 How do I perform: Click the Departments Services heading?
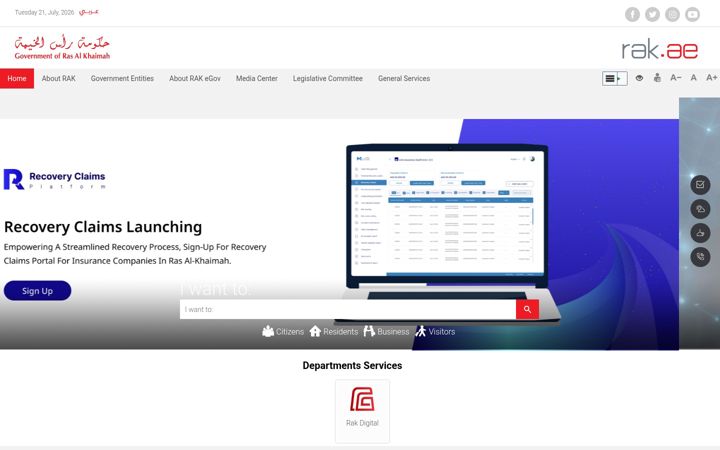point(352,366)
